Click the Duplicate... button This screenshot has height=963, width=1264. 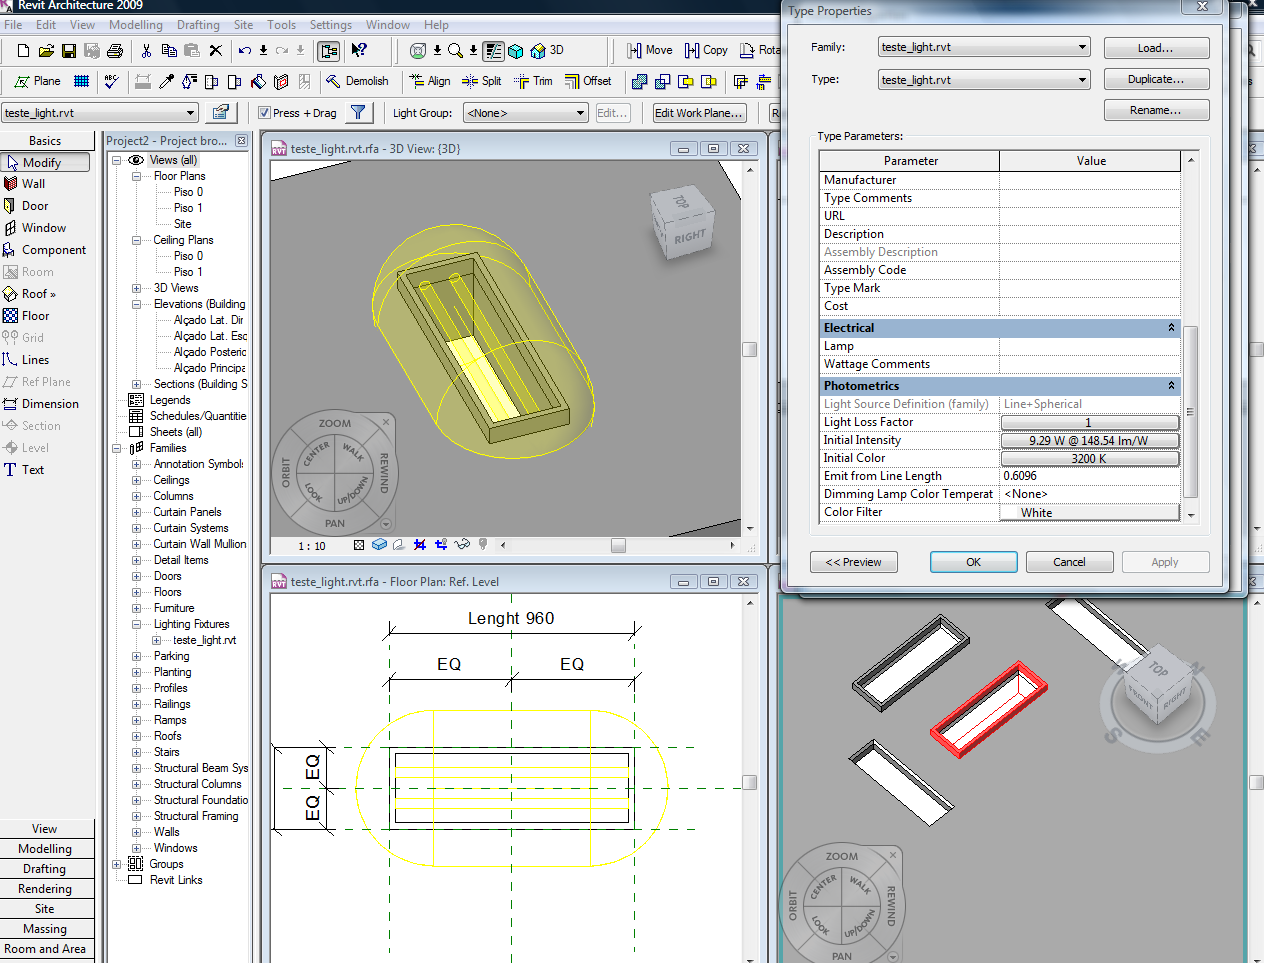click(x=1156, y=79)
